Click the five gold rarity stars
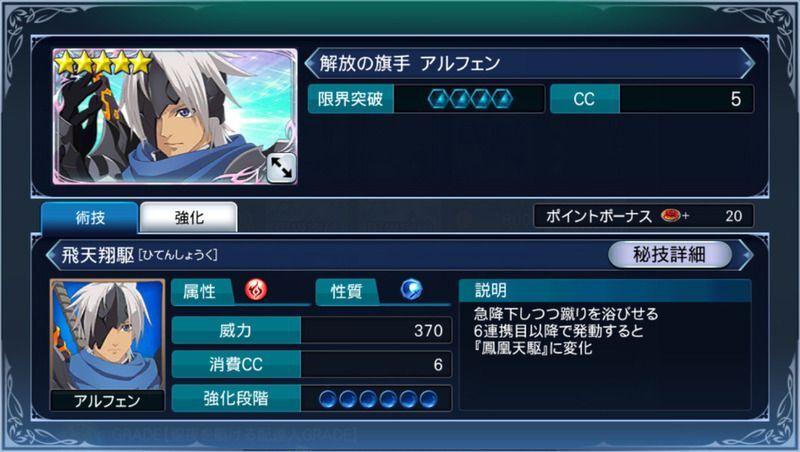Screen dimensions: 800x452 (104, 63)
